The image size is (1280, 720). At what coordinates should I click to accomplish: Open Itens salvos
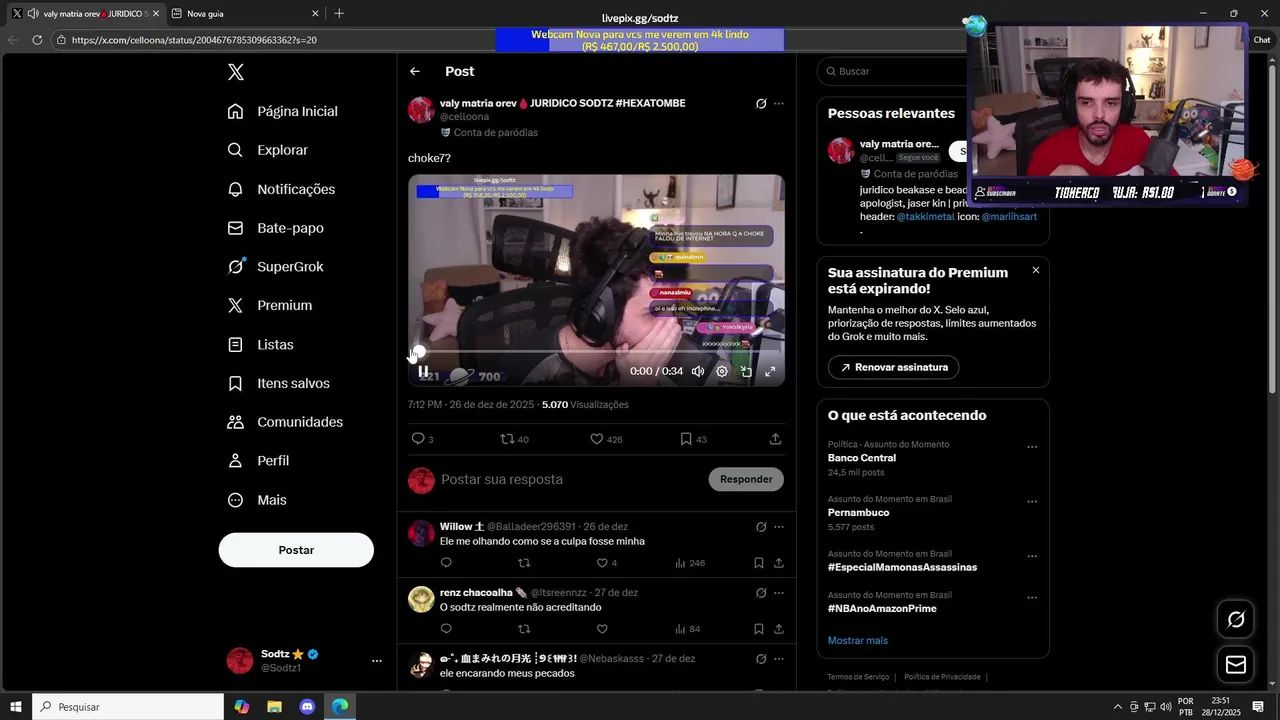tap(279, 383)
